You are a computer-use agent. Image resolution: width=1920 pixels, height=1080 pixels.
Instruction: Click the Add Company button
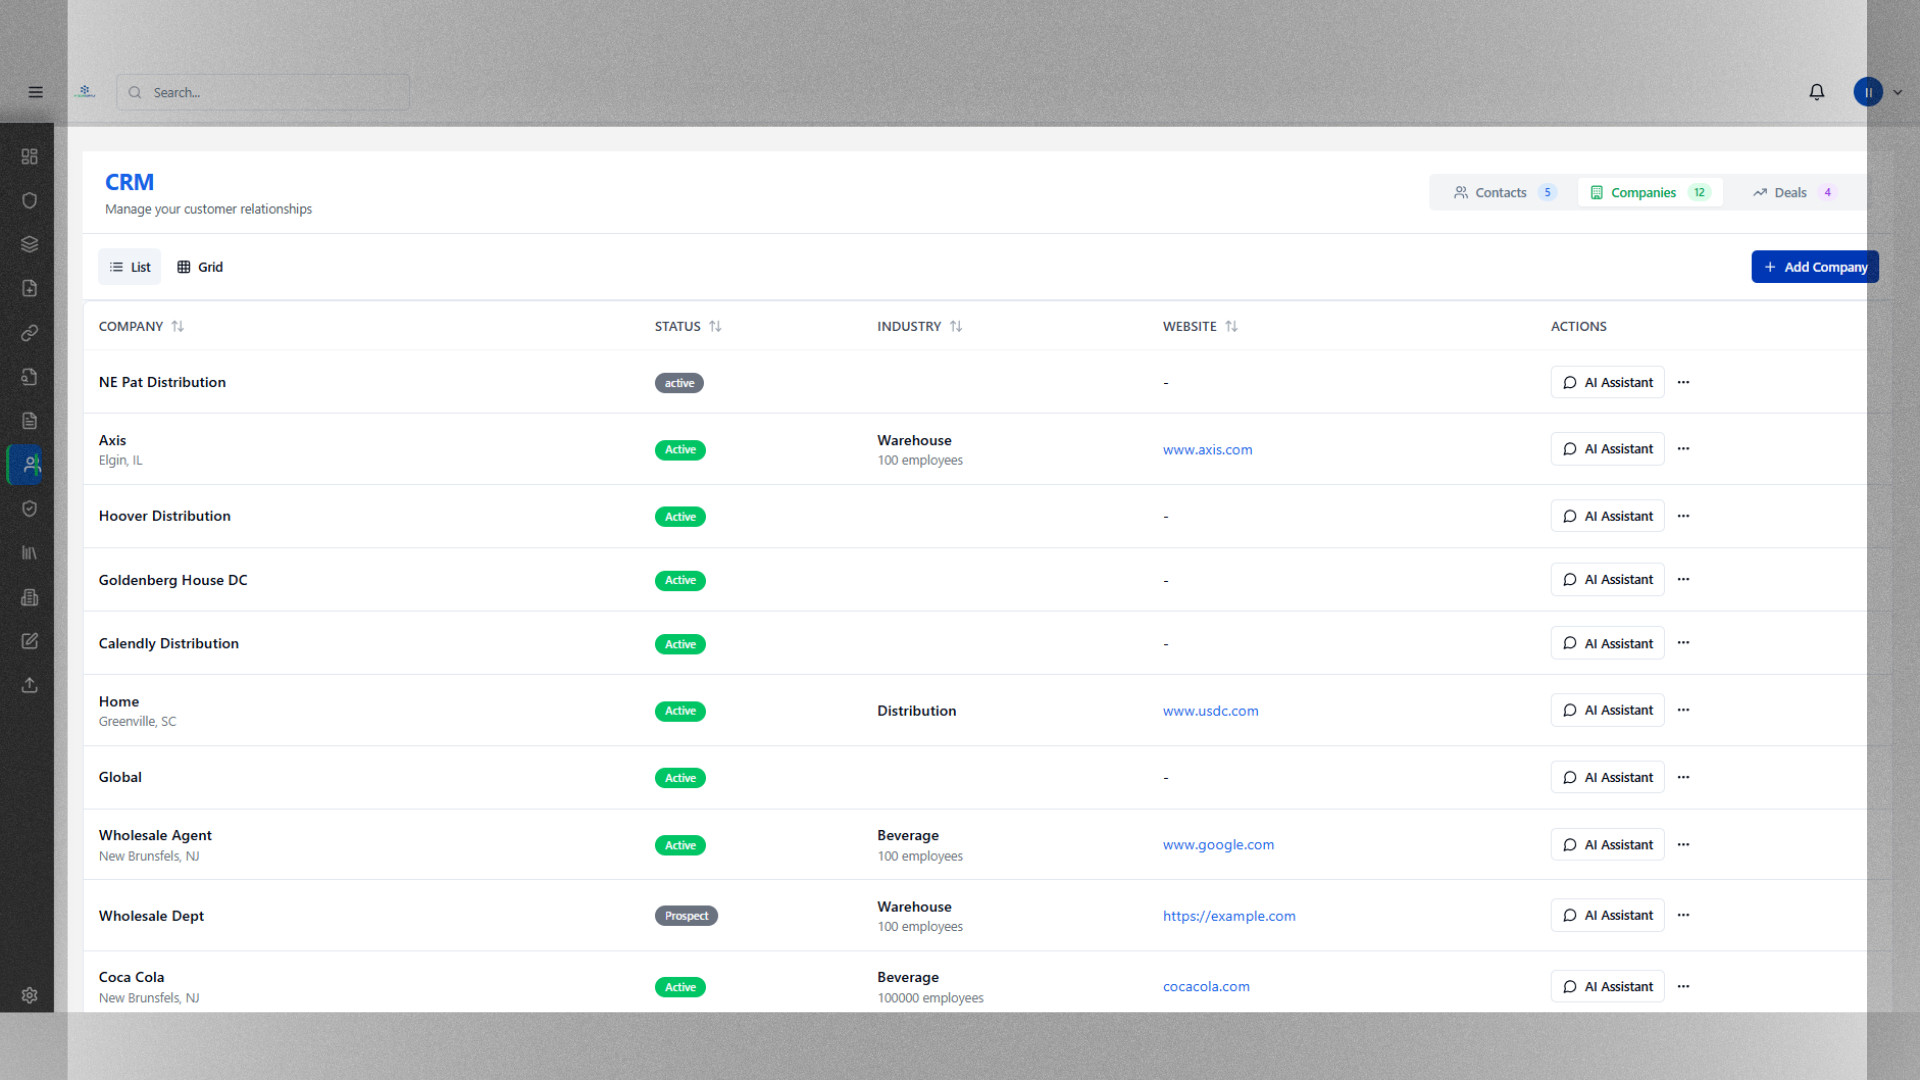1814,266
